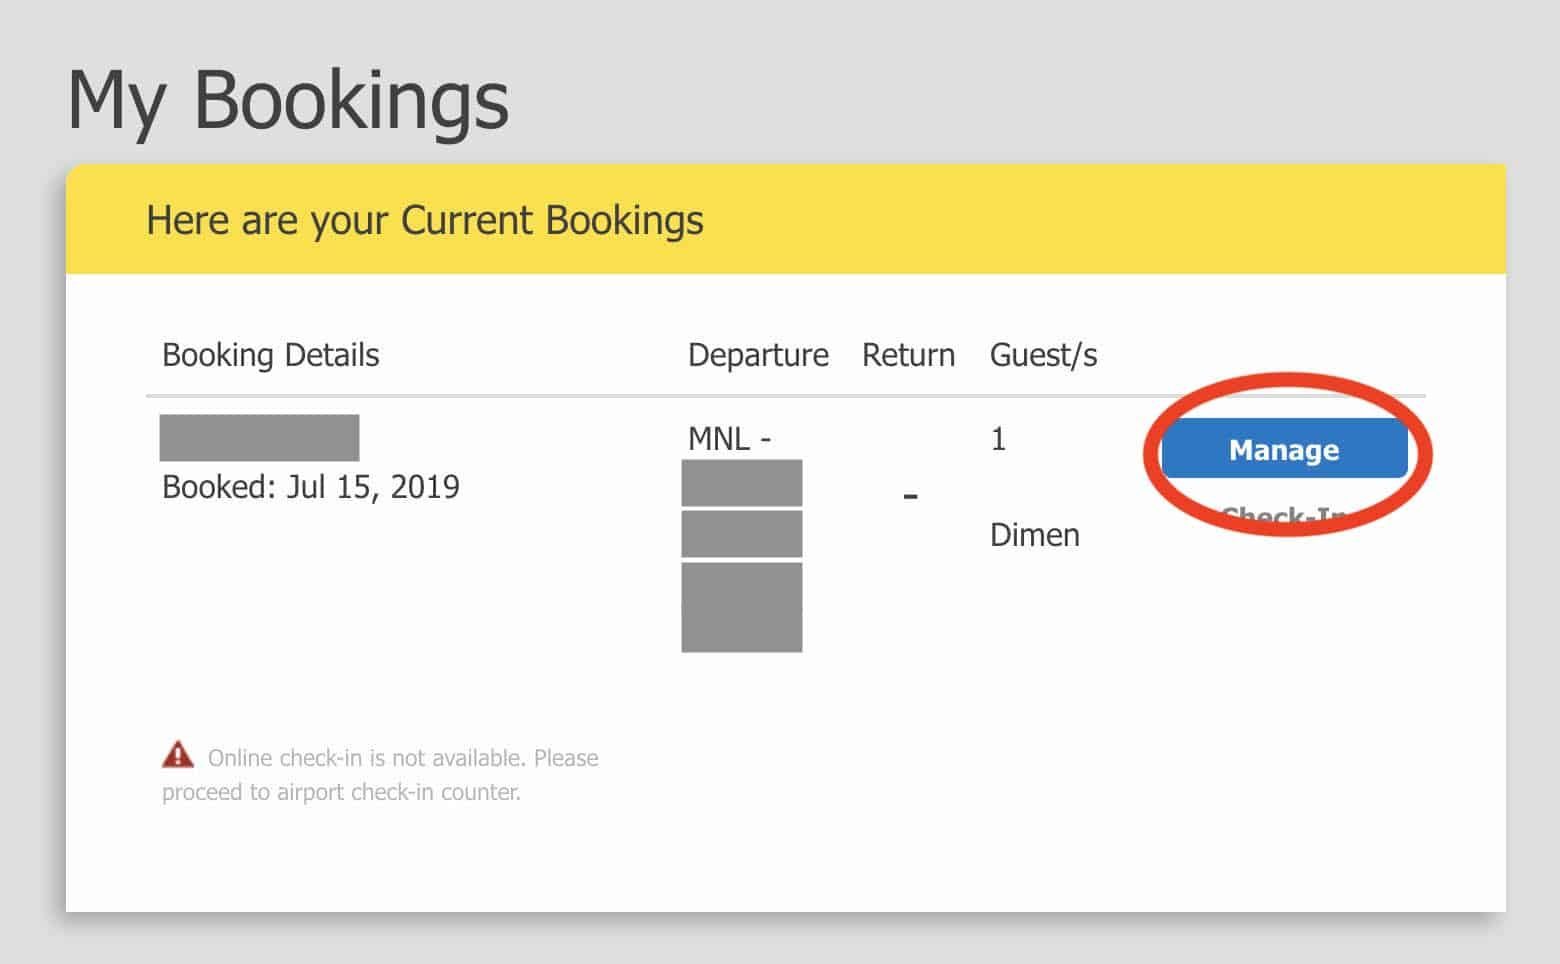This screenshot has width=1560, height=964.
Task: Expand the Departure column header
Action: click(x=758, y=355)
